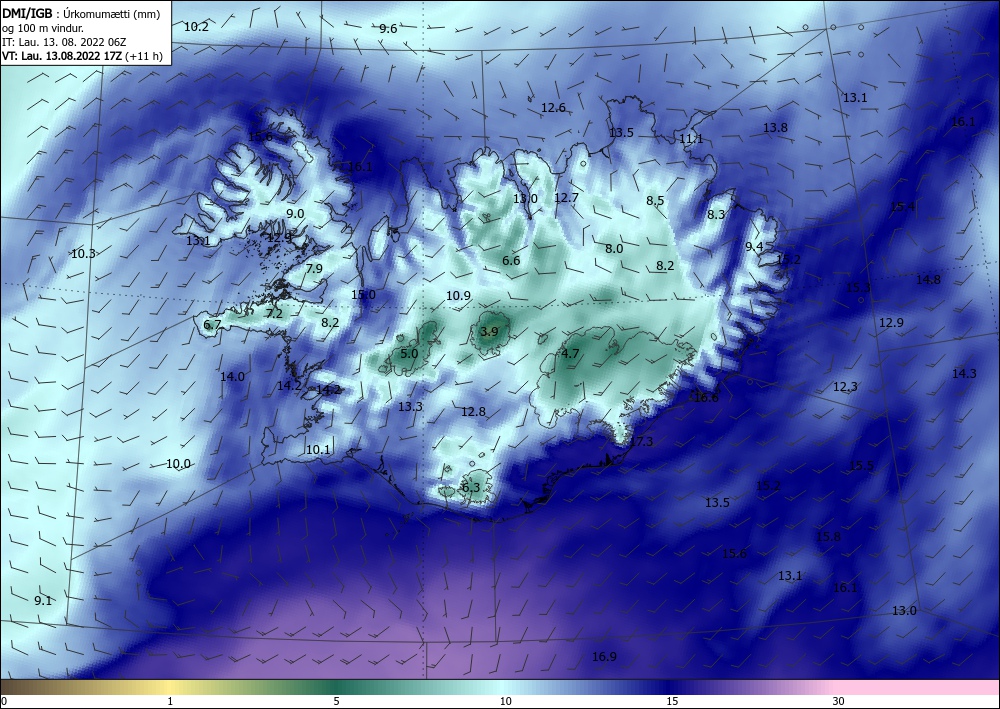Viewport: 1000px width, 709px height.
Task: Select the 16.9 value near bottom edge
Action: pyautogui.click(x=604, y=656)
